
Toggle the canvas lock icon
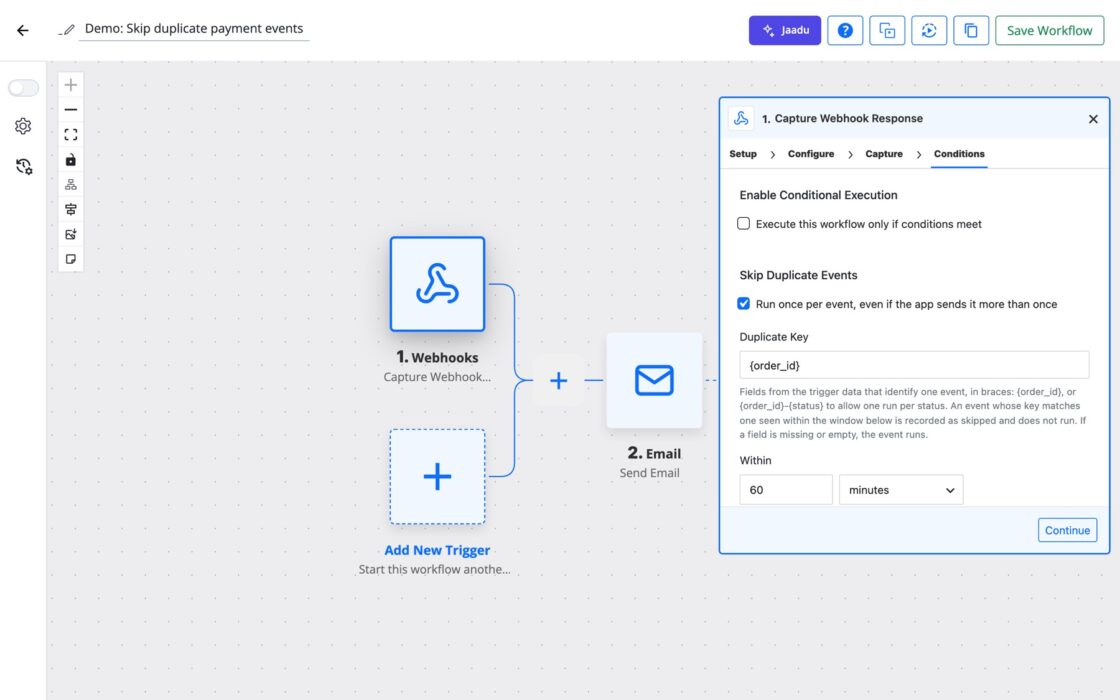[x=71, y=160]
